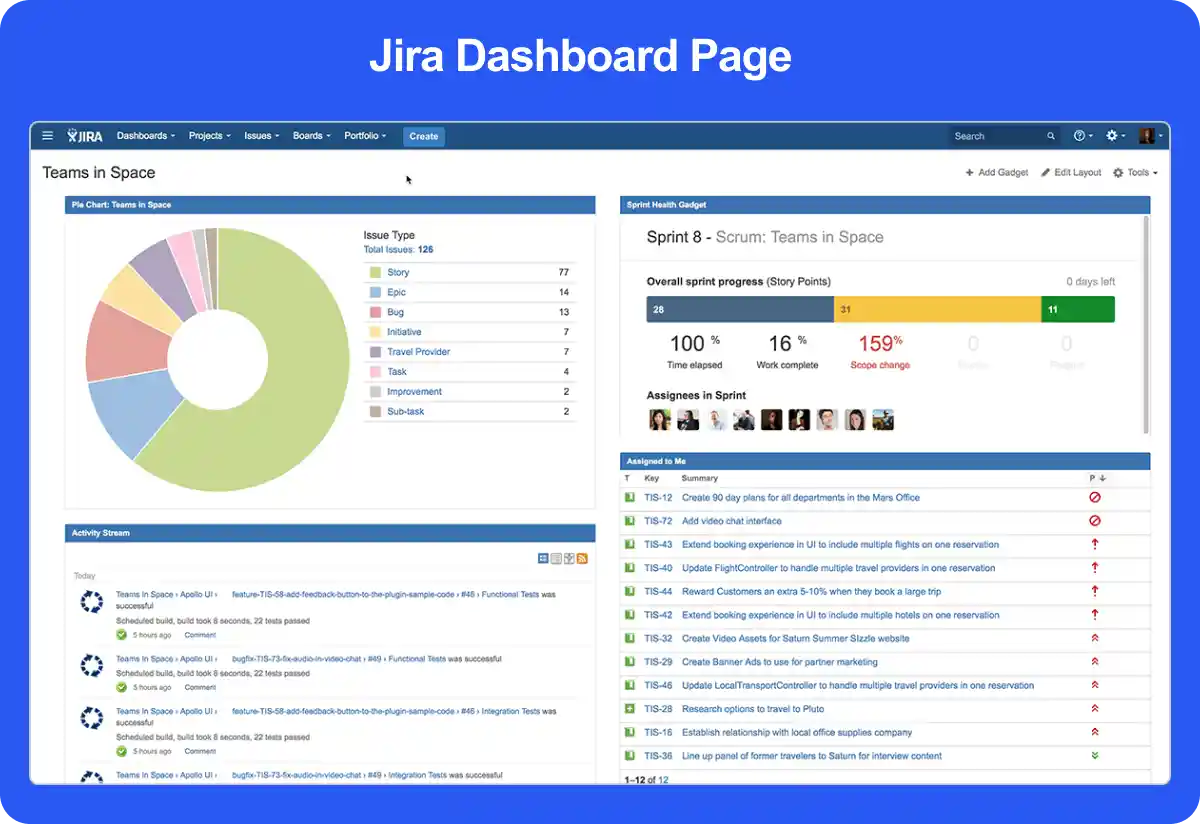1200x824 pixels.
Task: Expand the Tools dropdown
Action: (x=1135, y=172)
